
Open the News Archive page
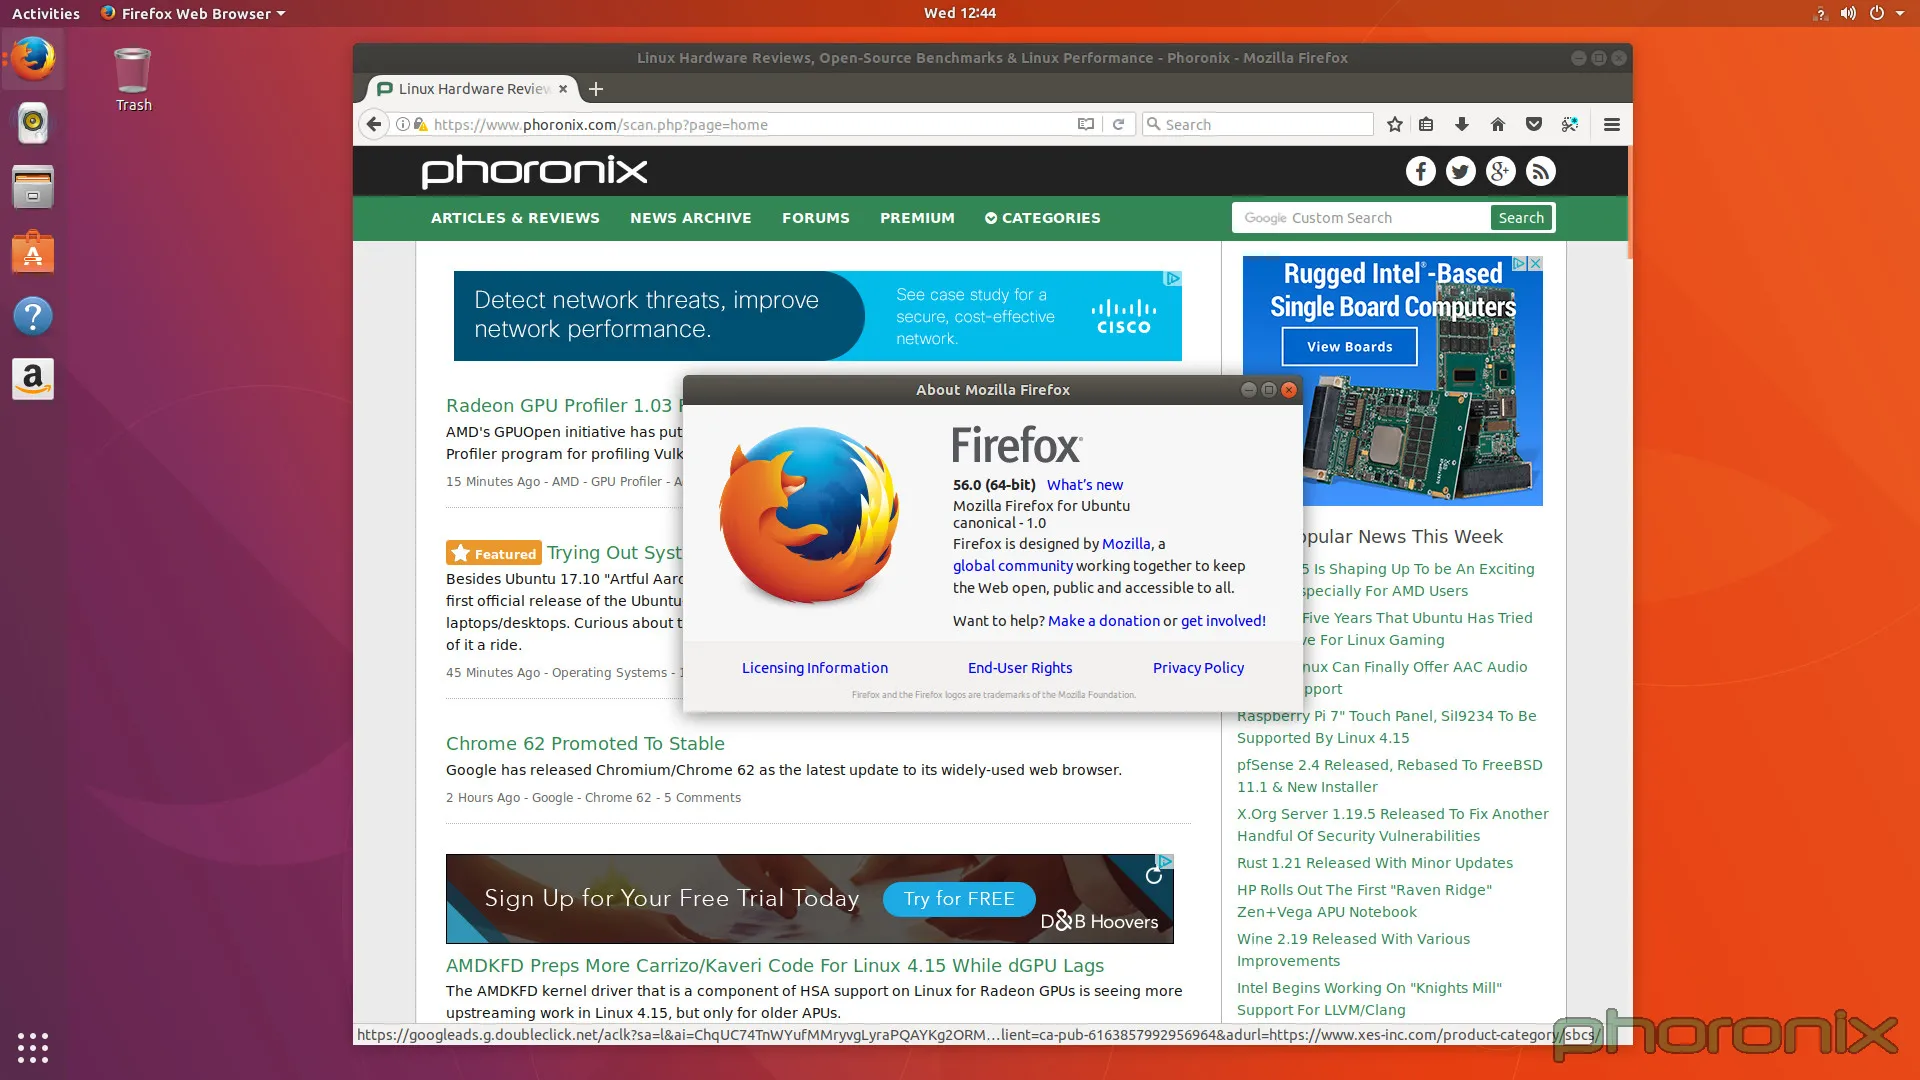[690, 218]
